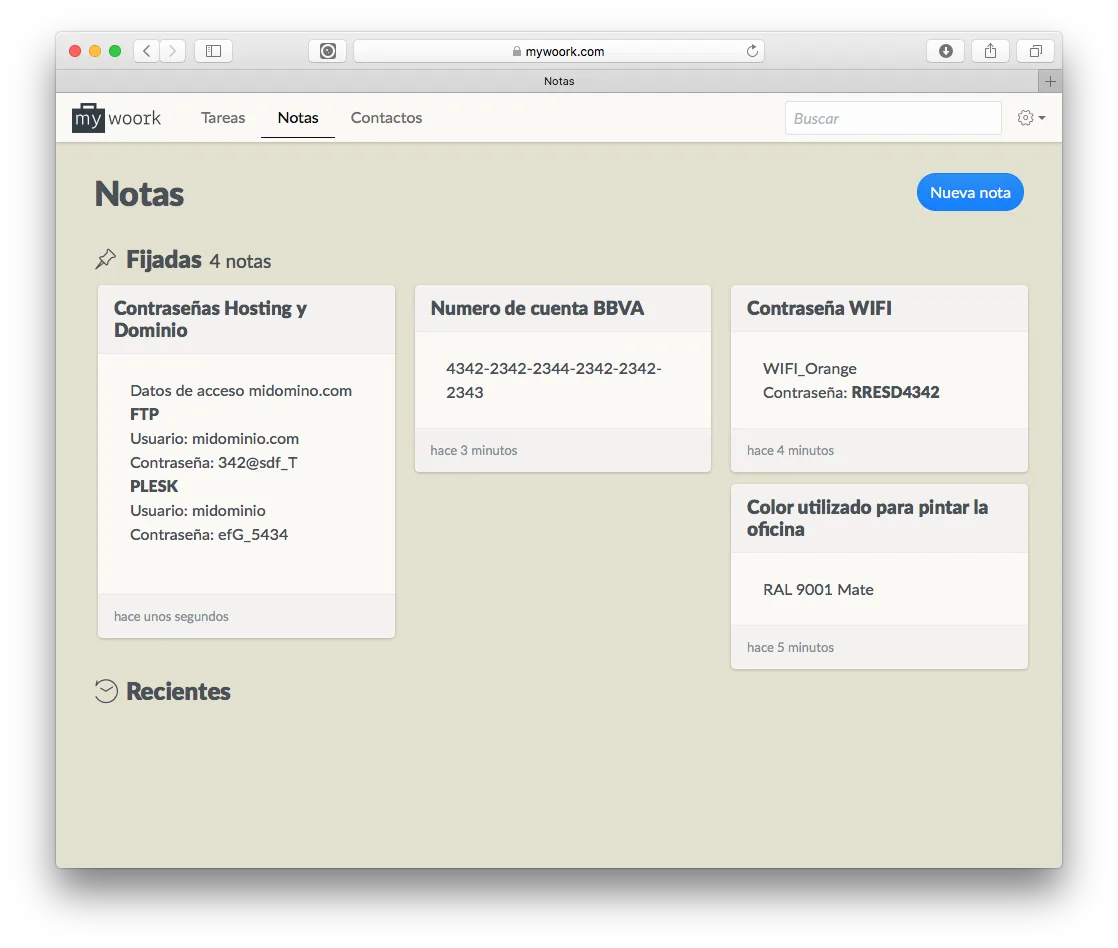Go back with Safari's back arrow
The width and height of the screenshot is (1118, 948).
(x=147, y=51)
